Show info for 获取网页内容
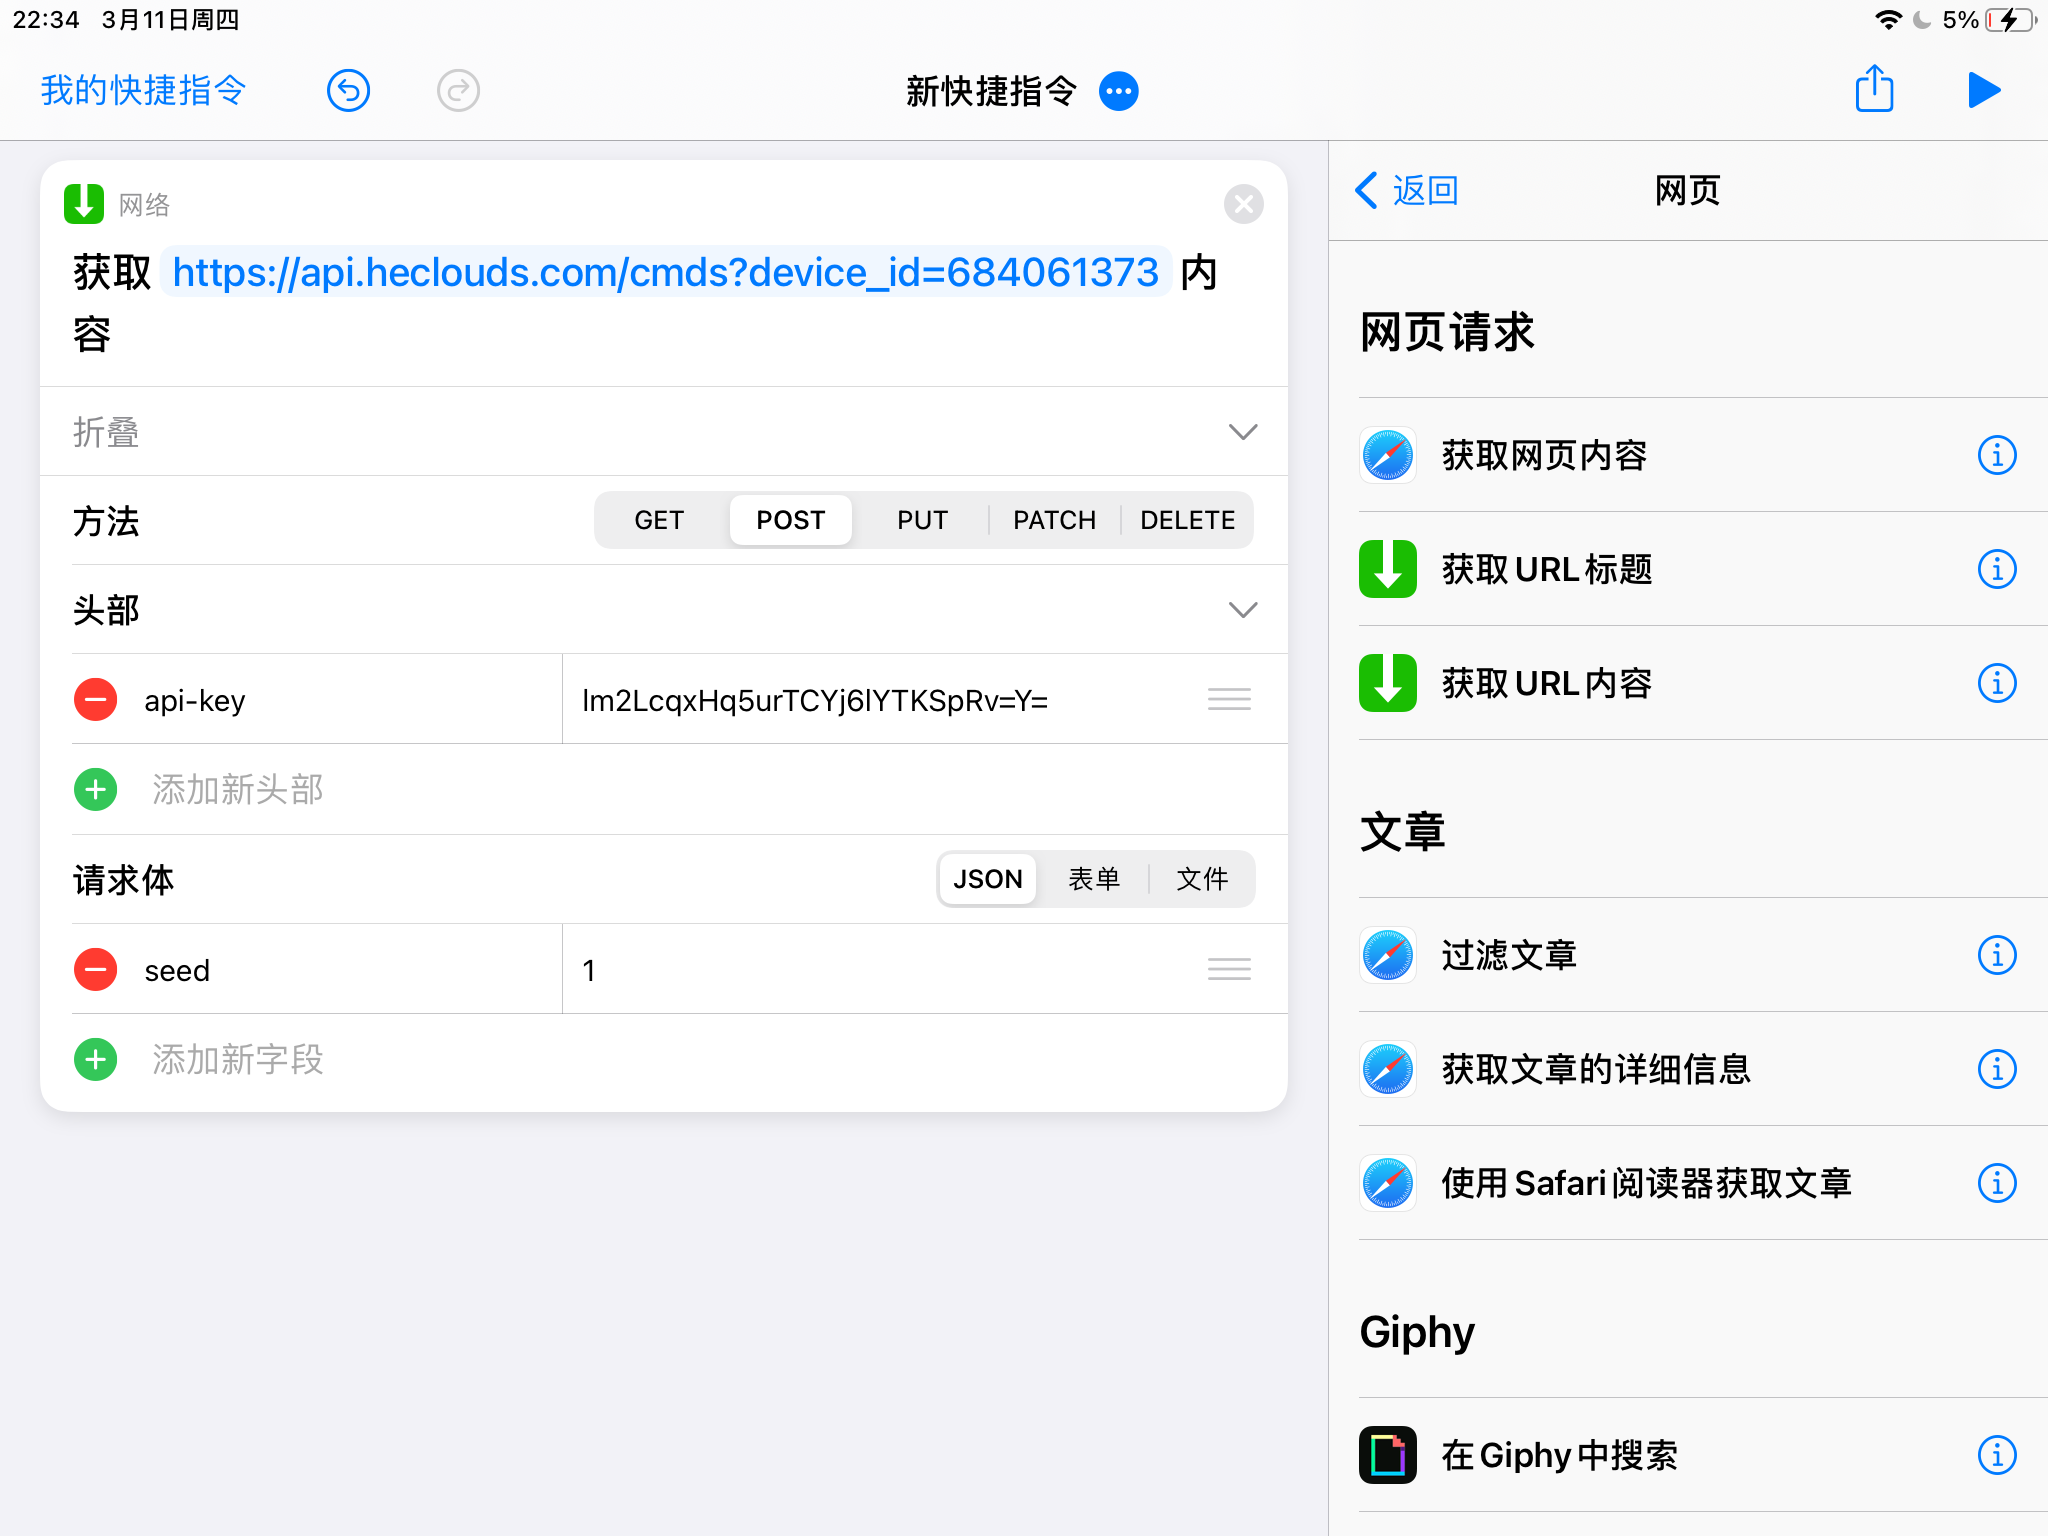 [1997, 455]
